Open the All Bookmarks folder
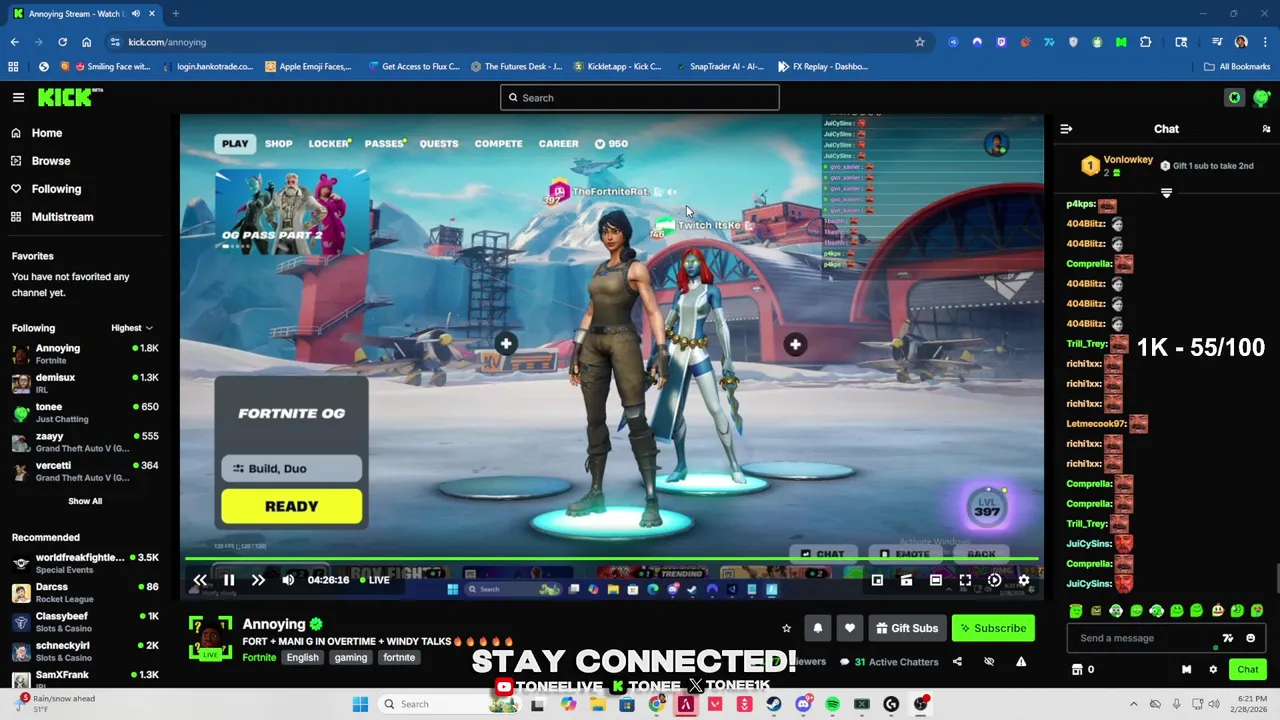The height and width of the screenshot is (720, 1280). [1237, 67]
